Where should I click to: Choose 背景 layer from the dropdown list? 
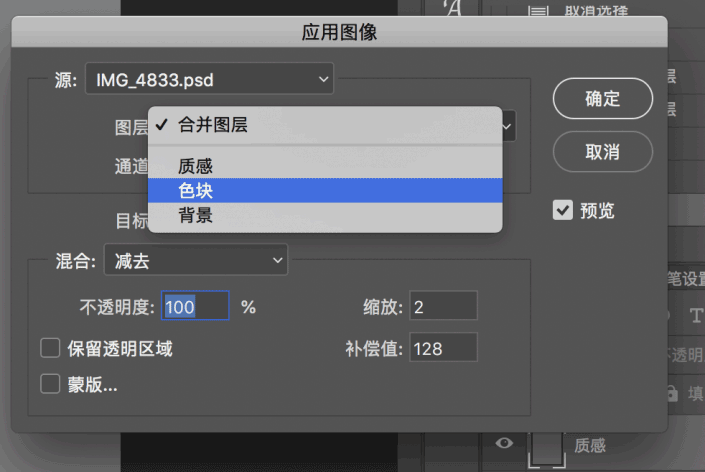pyautogui.click(x=325, y=215)
